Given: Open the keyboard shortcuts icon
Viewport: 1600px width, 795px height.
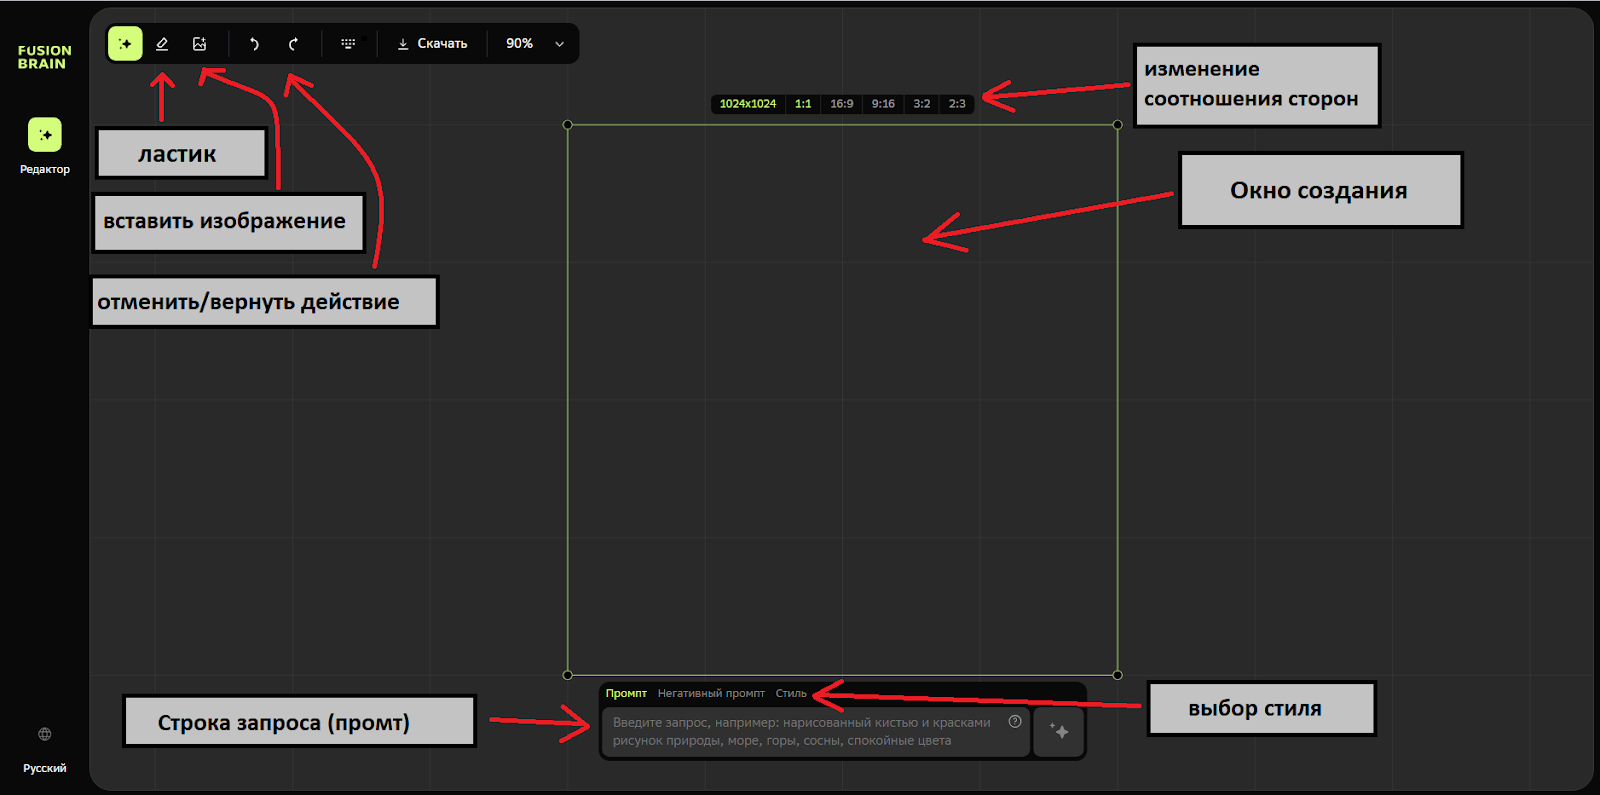Looking at the screenshot, I should 348,44.
